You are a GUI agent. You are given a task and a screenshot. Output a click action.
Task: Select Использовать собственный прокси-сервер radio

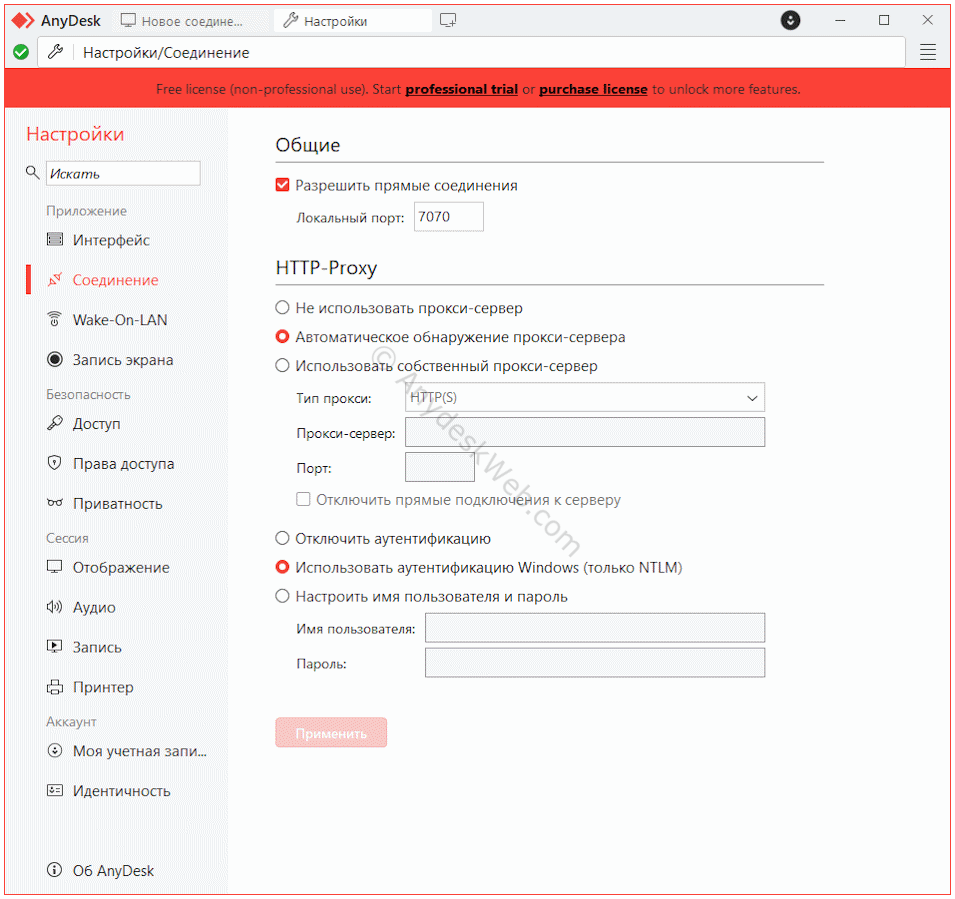click(282, 365)
